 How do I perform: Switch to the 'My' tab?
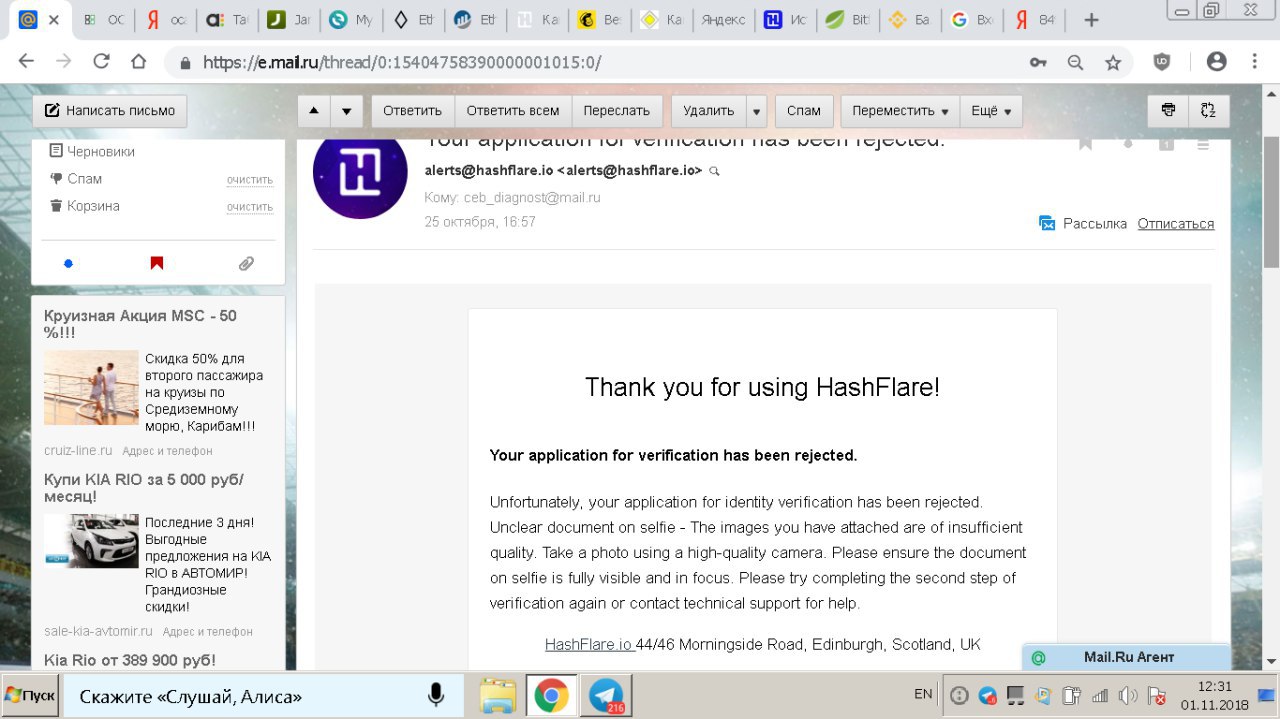[352, 20]
